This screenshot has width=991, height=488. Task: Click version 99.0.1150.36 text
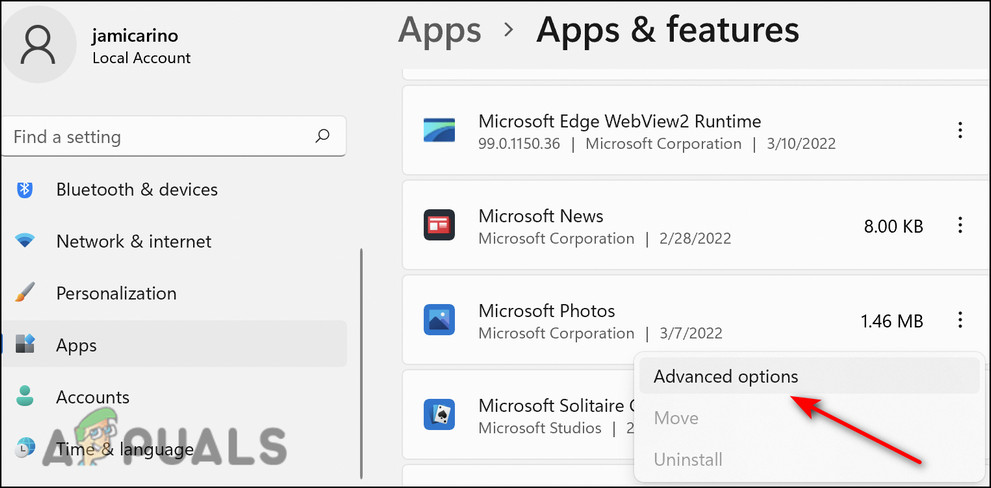(x=520, y=144)
